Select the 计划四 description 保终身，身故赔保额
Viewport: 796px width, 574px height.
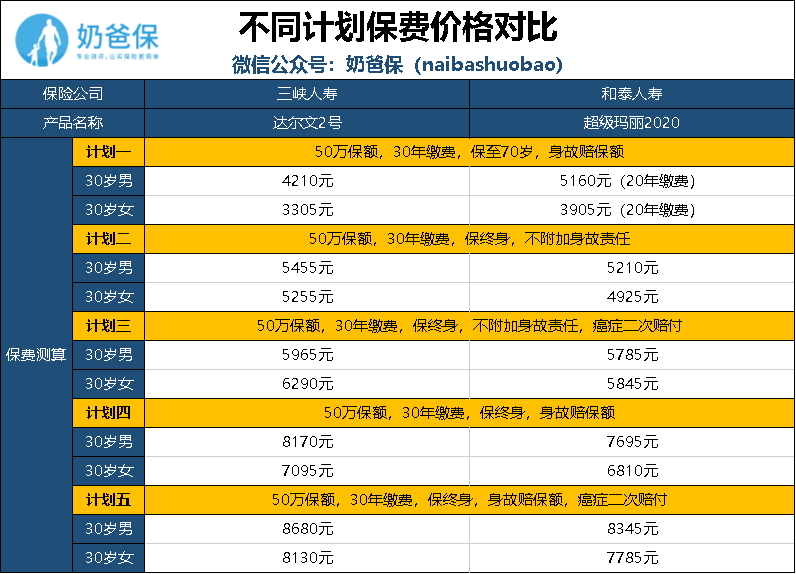click(x=470, y=413)
